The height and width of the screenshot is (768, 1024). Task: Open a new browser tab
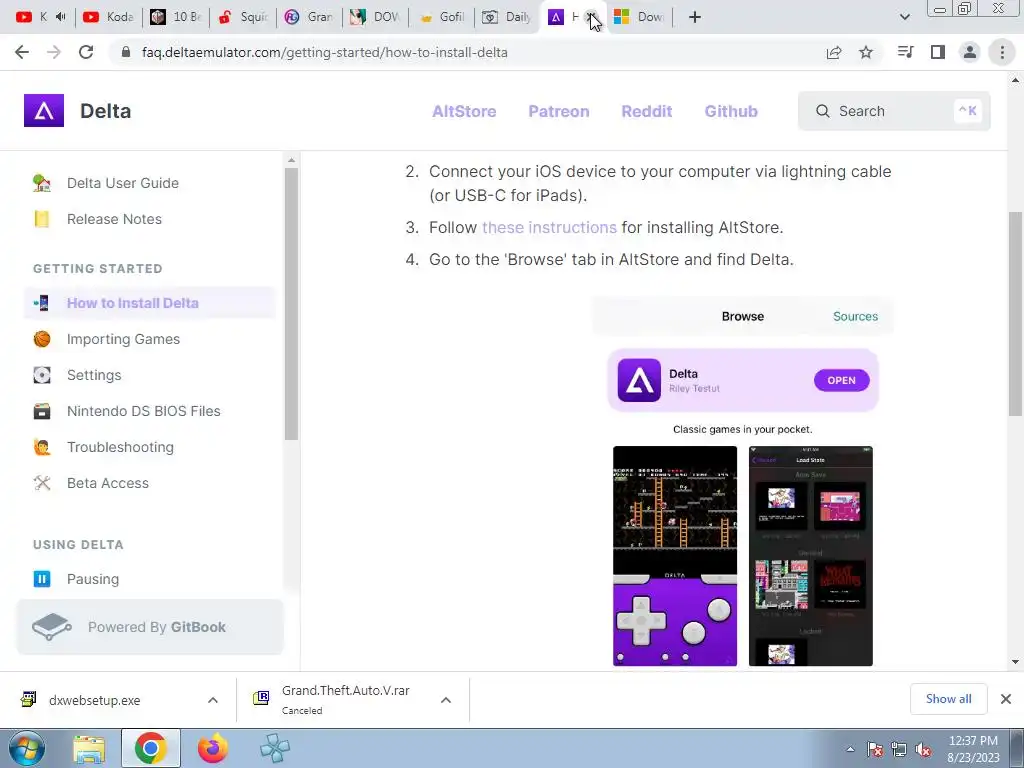tap(695, 17)
